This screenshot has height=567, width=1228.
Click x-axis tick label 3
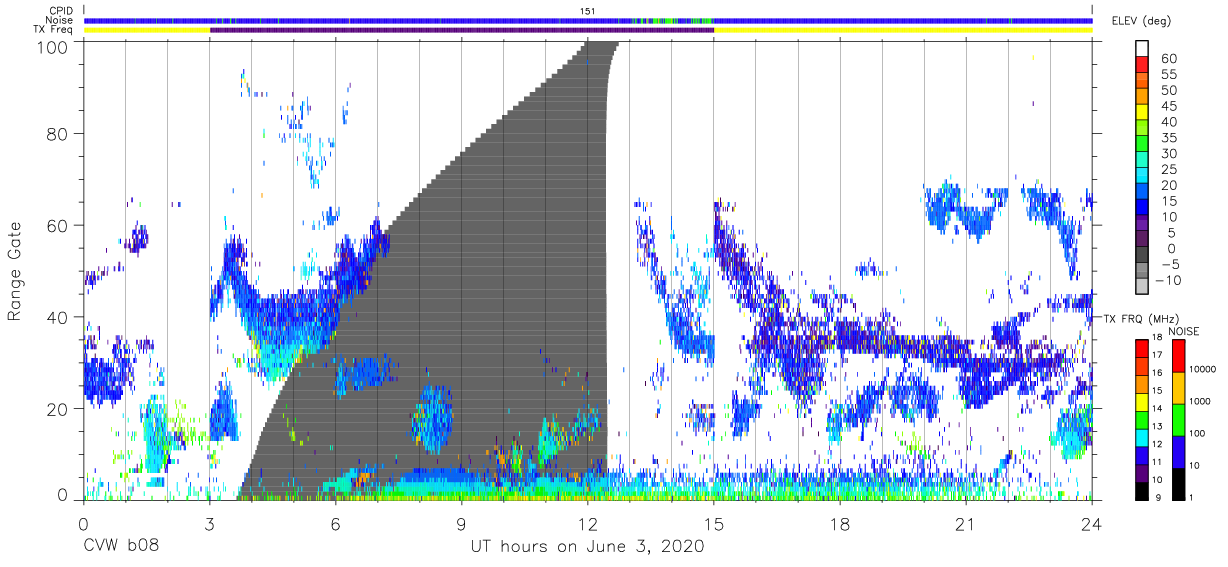click(x=210, y=523)
